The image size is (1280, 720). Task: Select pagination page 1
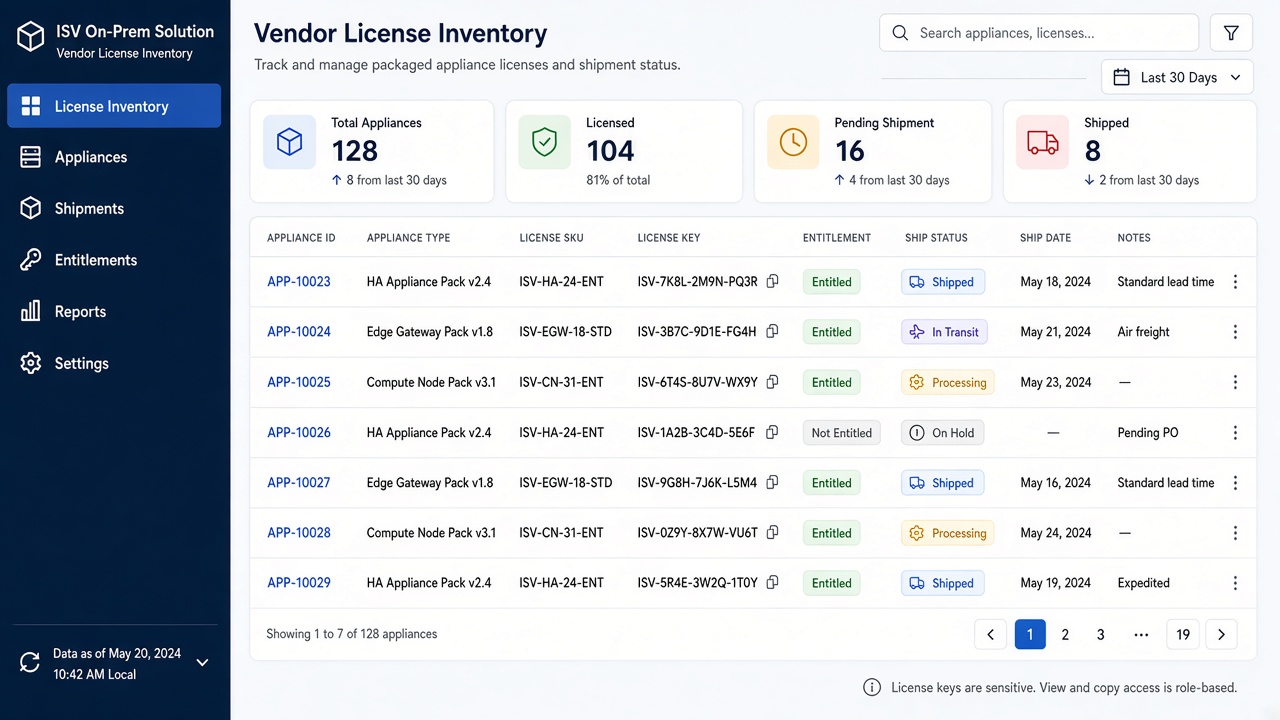pos(1030,634)
